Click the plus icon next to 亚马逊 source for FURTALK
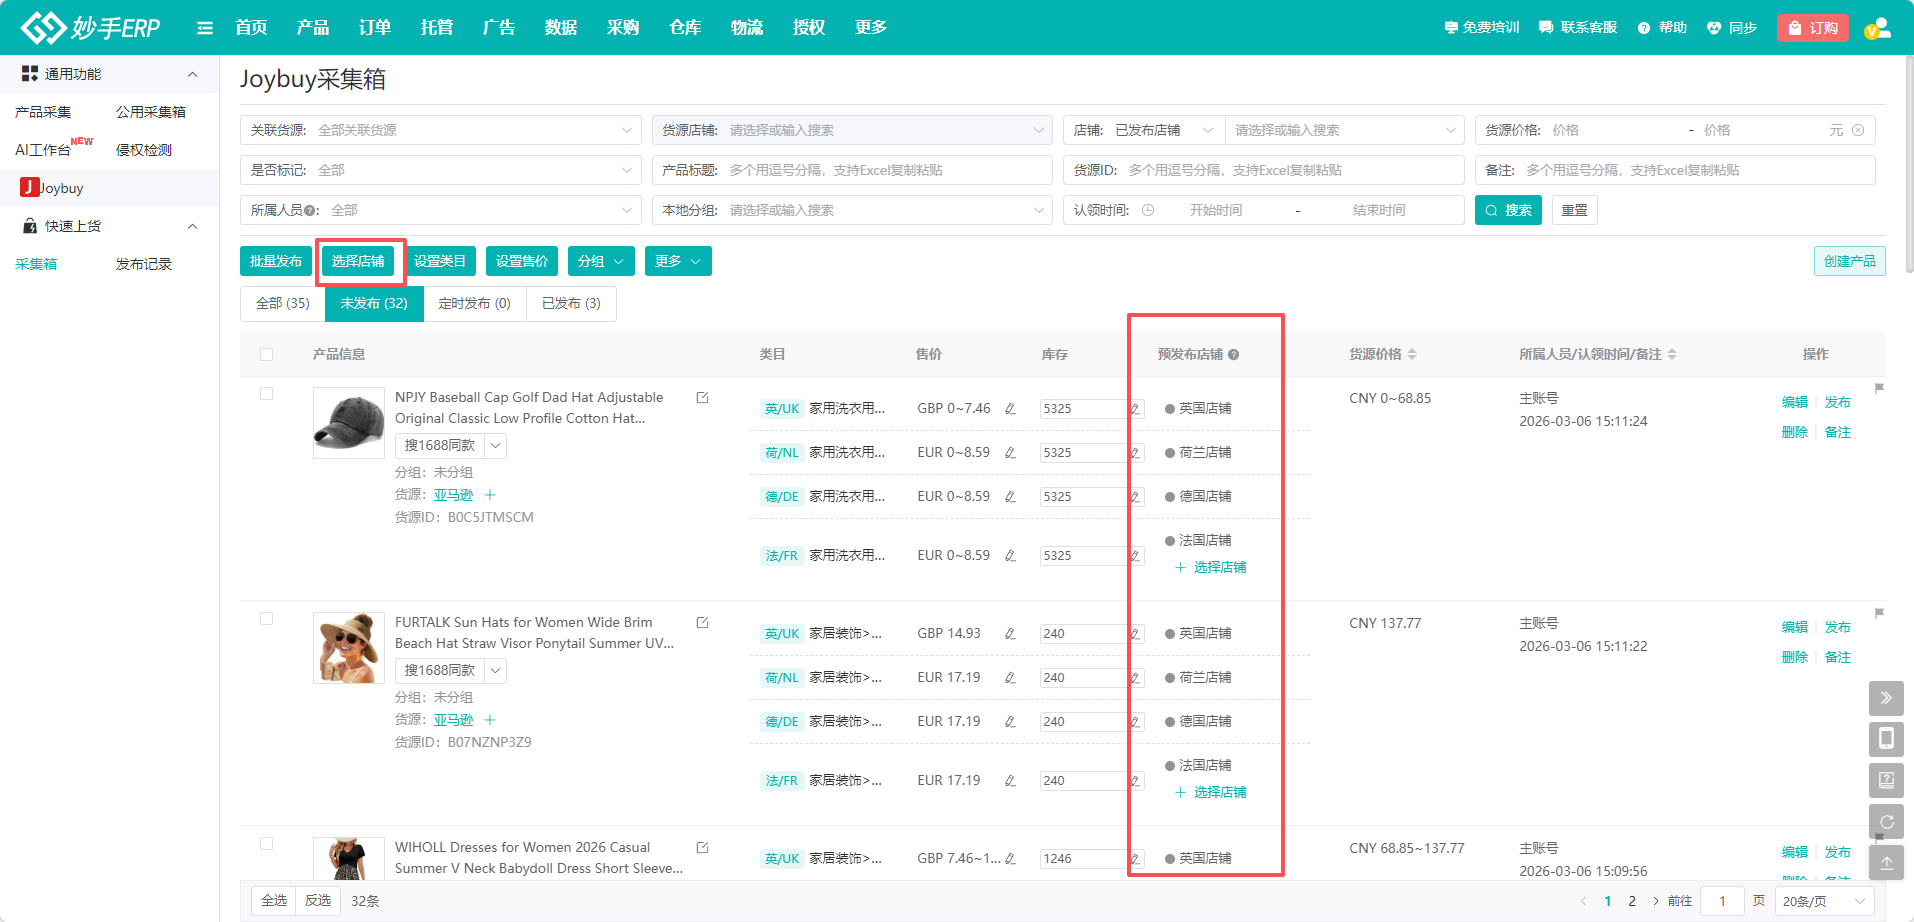 490,720
